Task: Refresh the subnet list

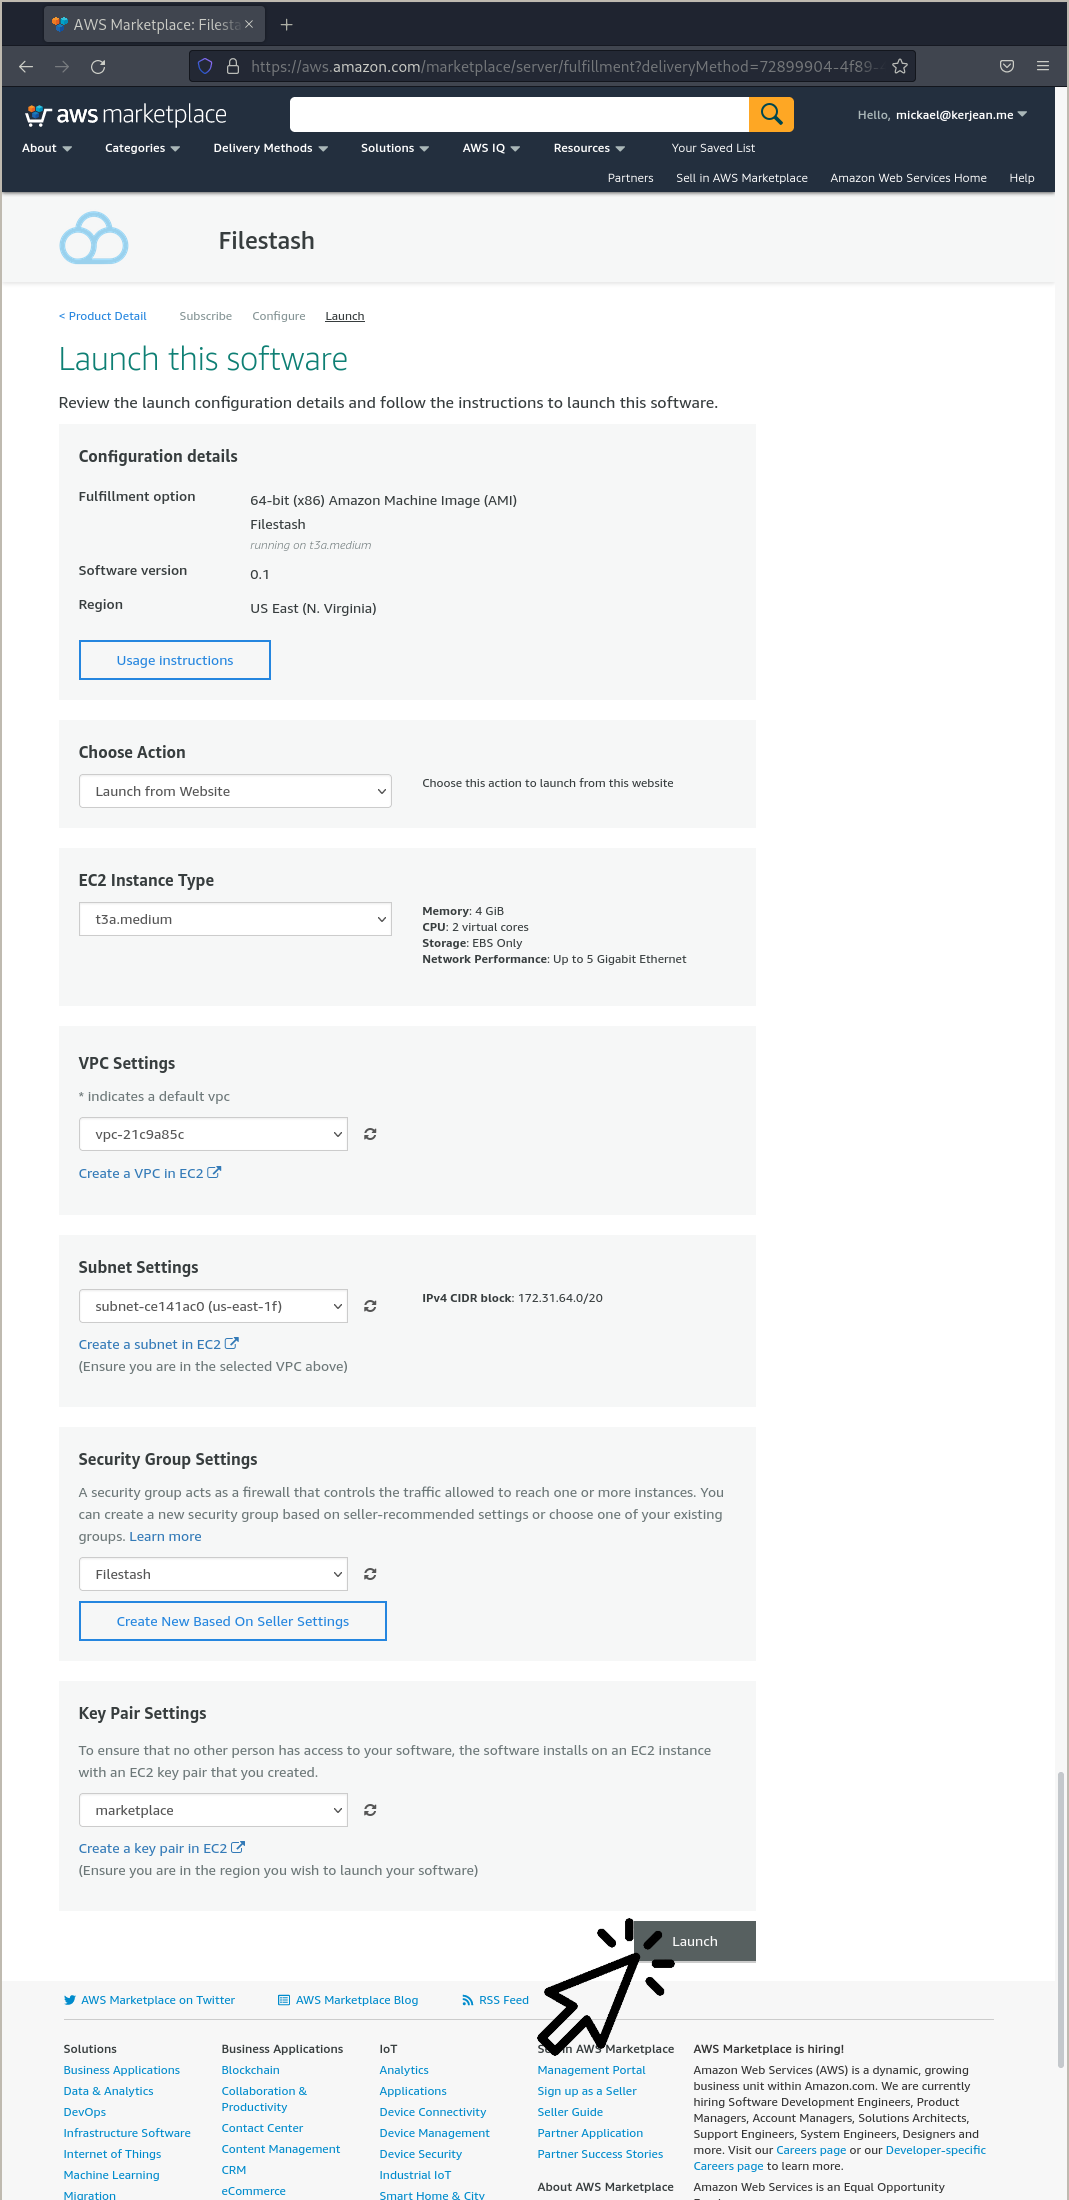Action: pos(370,1306)
